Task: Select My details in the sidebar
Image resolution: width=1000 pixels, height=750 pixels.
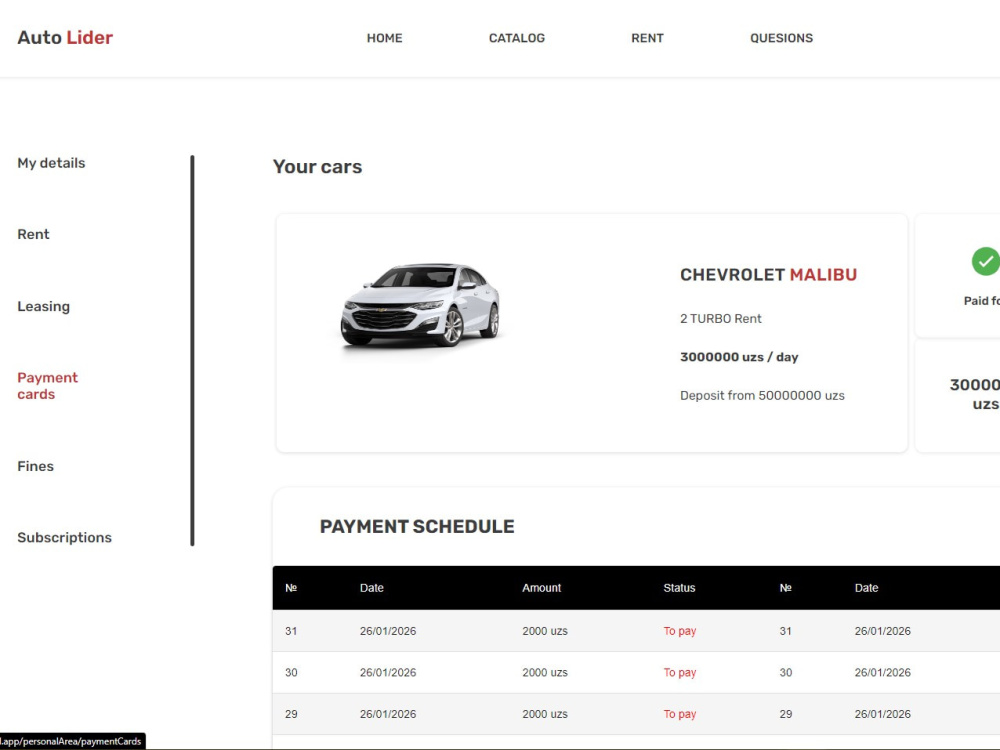Action: point(51,163)
